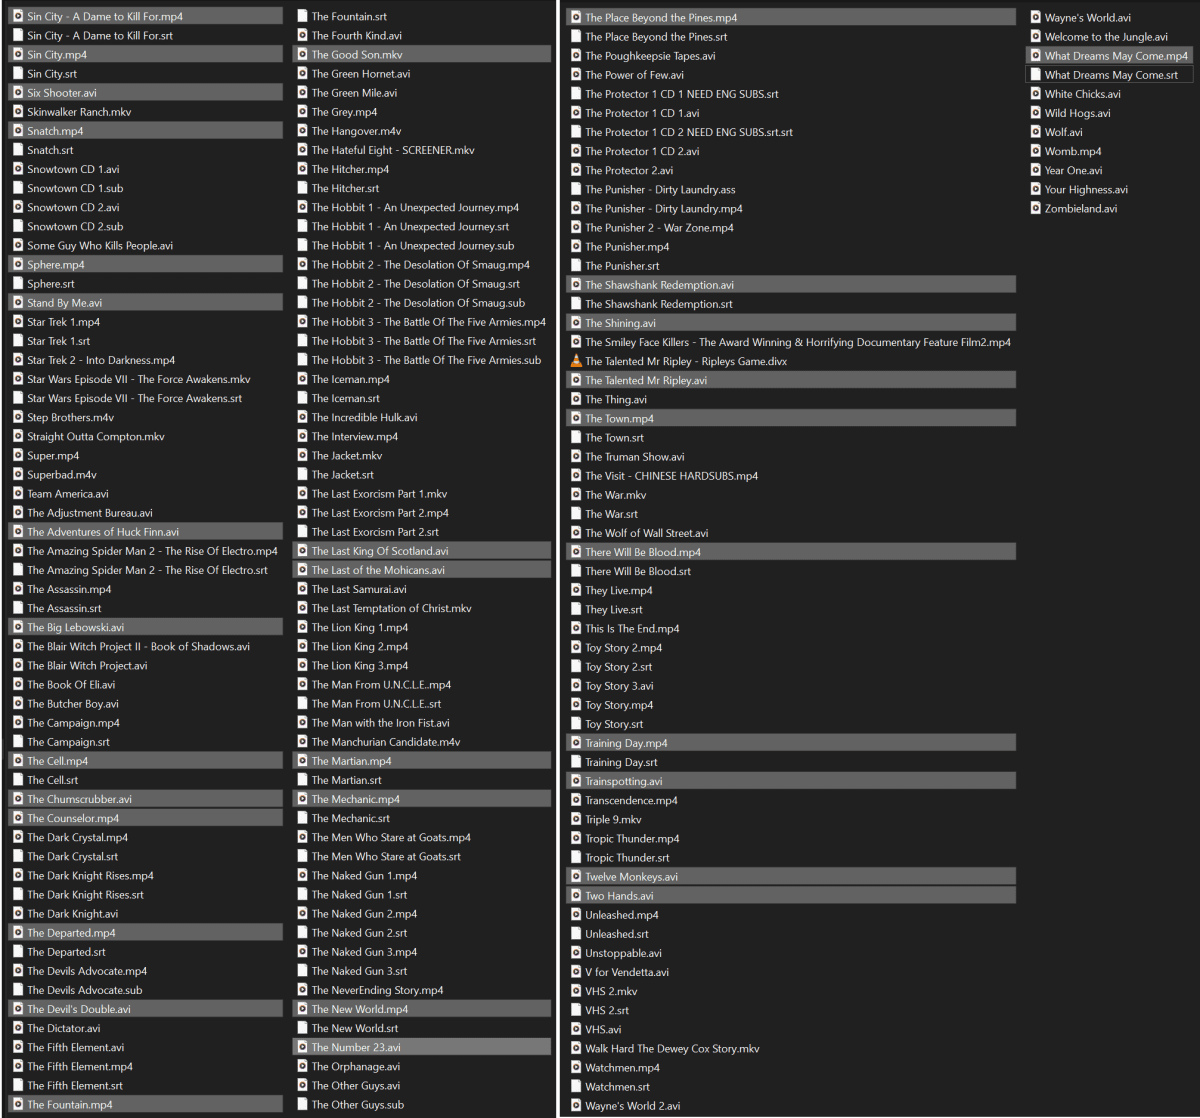Screen dimensions: 1200x1118
Task: Select The Good Son.mkv
Action: click(x=422, y=55)
